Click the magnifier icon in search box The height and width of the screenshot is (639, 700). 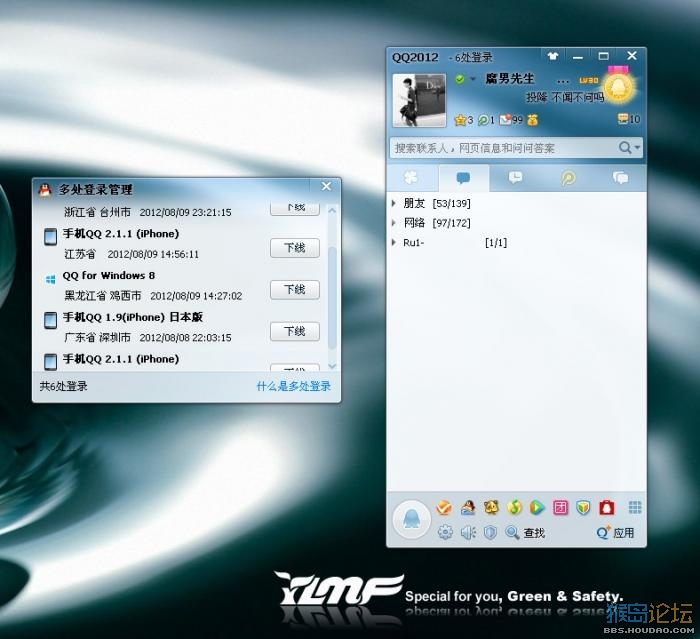[625, 147]
